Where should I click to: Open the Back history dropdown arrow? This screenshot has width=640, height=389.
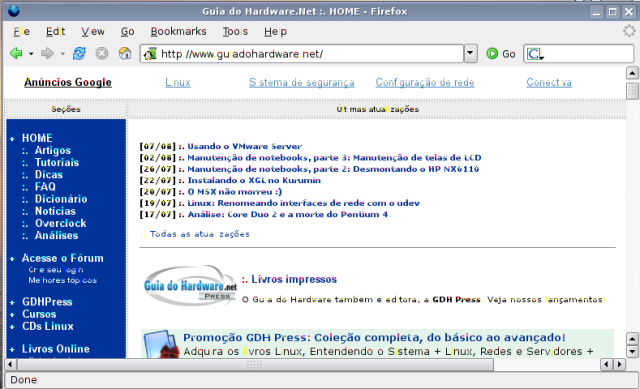(x=31, y=54)
